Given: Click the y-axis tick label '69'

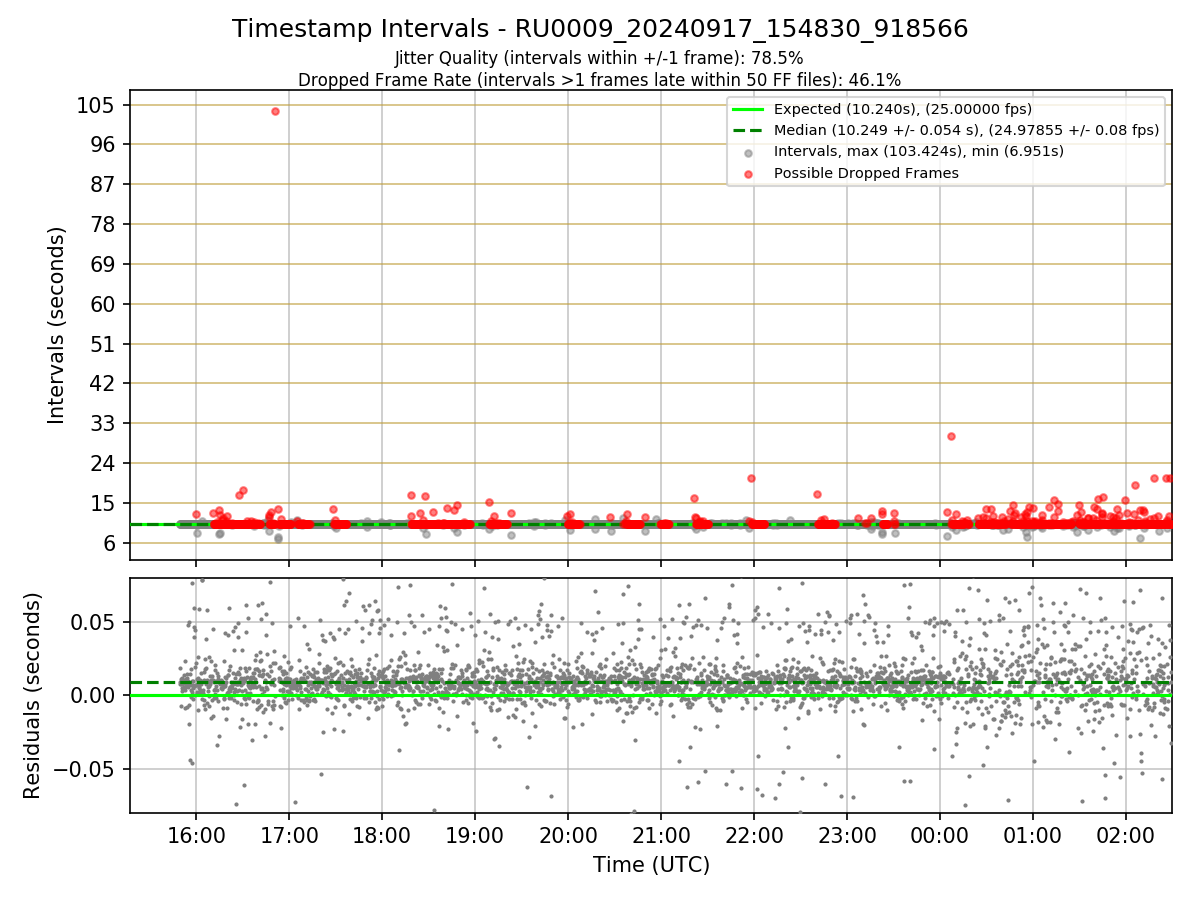Looking at the screenshot, I should [102, 264].
